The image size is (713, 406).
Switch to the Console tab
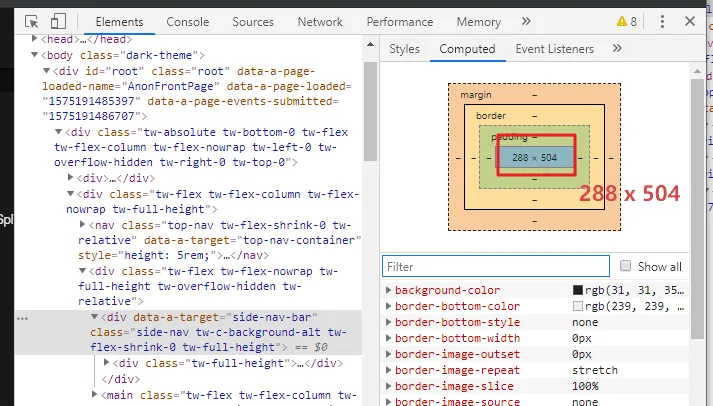point(188,21)
